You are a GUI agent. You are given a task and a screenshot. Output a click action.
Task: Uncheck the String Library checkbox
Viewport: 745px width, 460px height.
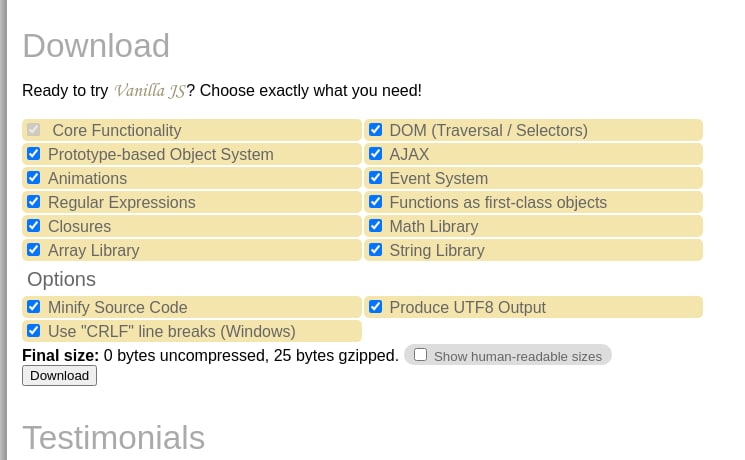point(375,249)
